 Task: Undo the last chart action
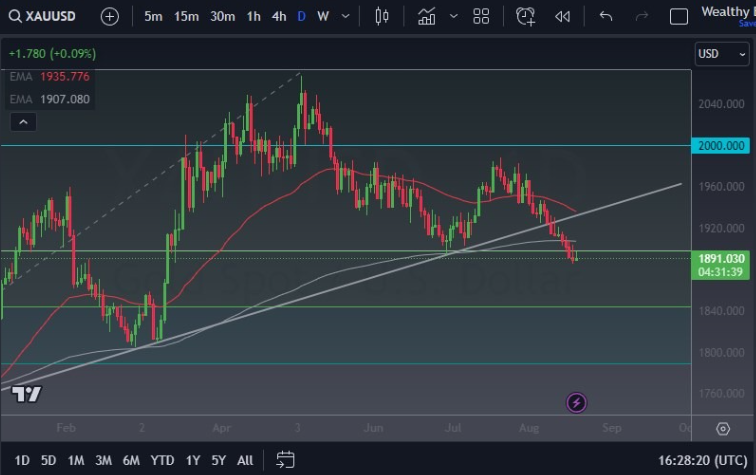606,16
